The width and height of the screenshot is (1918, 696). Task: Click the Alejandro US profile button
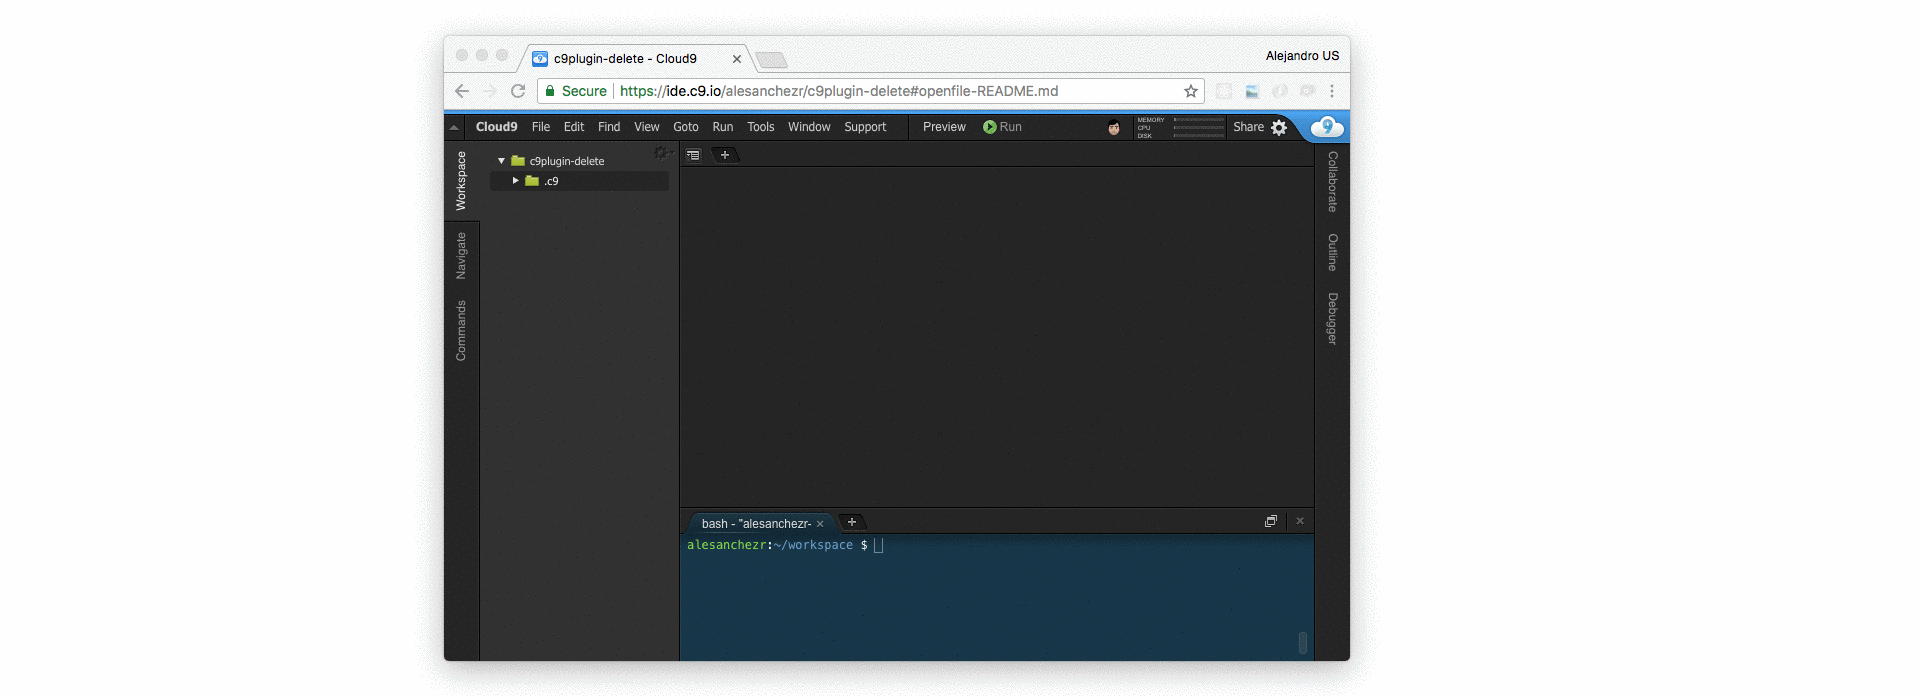(x=1302, y=56)
